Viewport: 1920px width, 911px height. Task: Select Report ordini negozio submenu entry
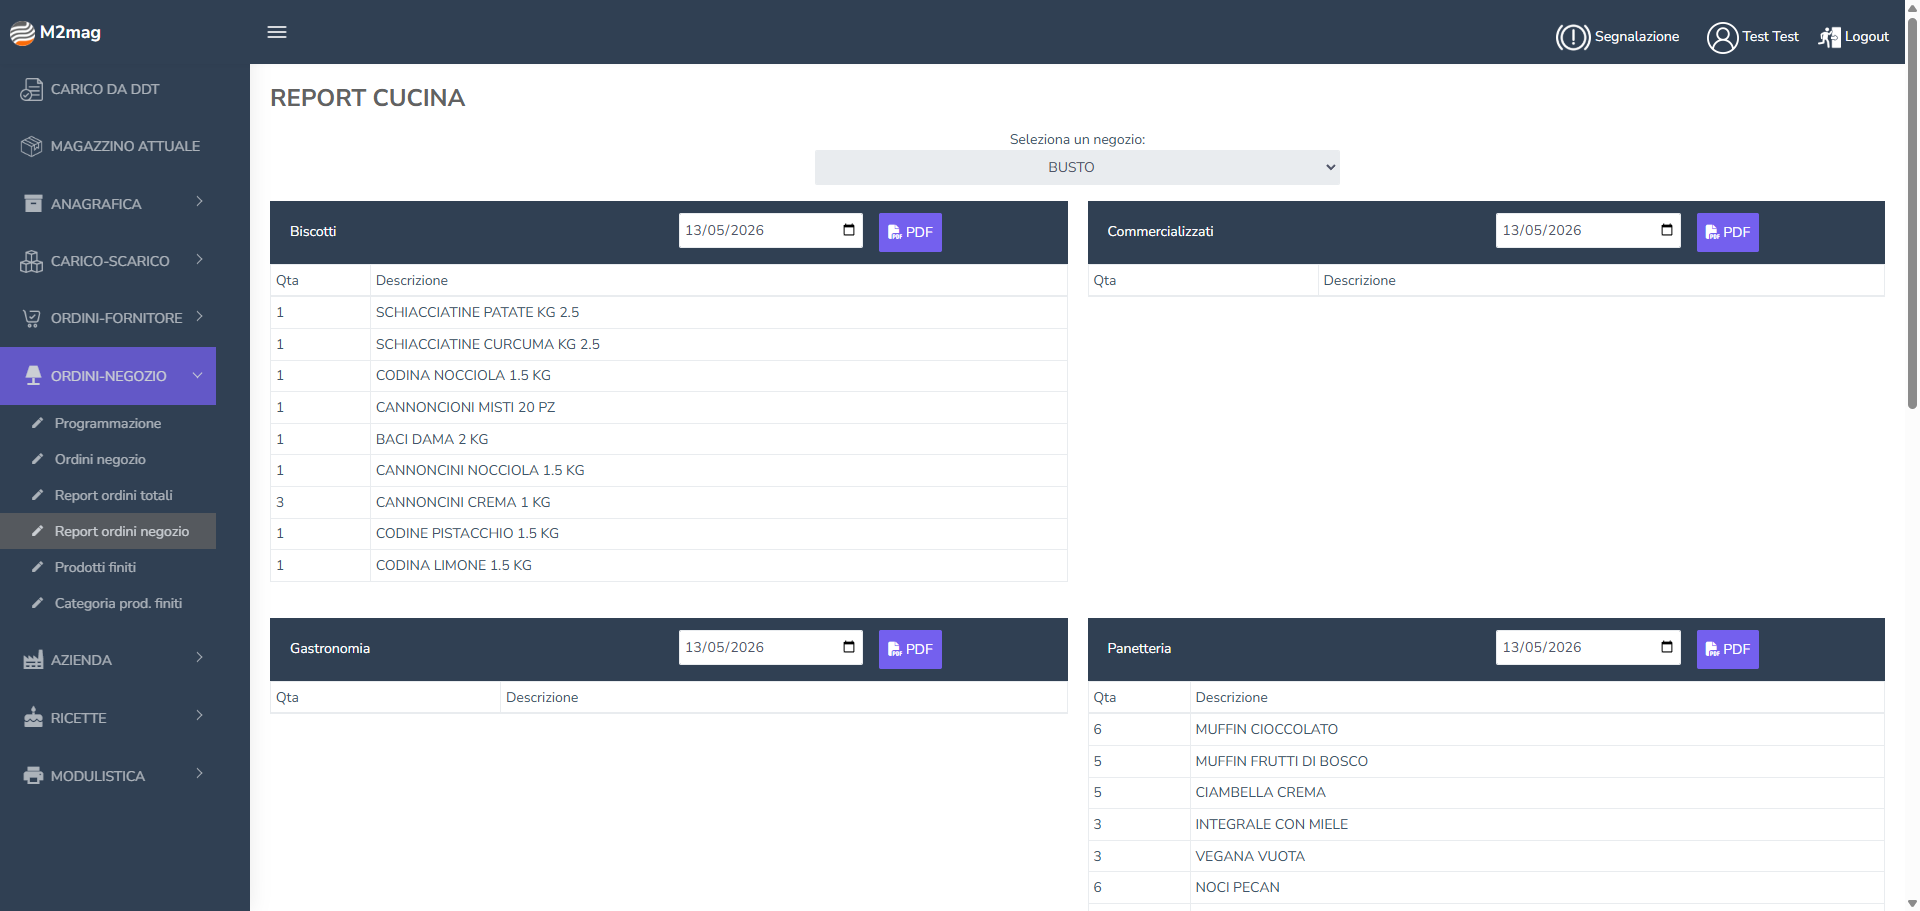[108, 531]
